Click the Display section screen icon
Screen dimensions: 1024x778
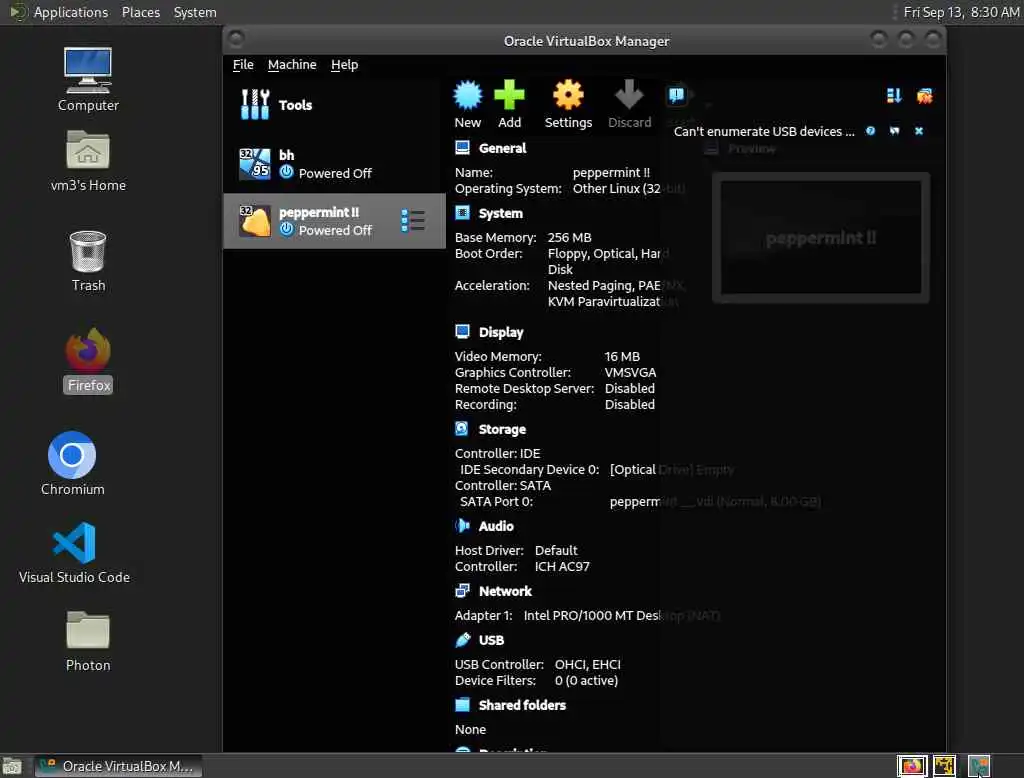tap(462, 332)
